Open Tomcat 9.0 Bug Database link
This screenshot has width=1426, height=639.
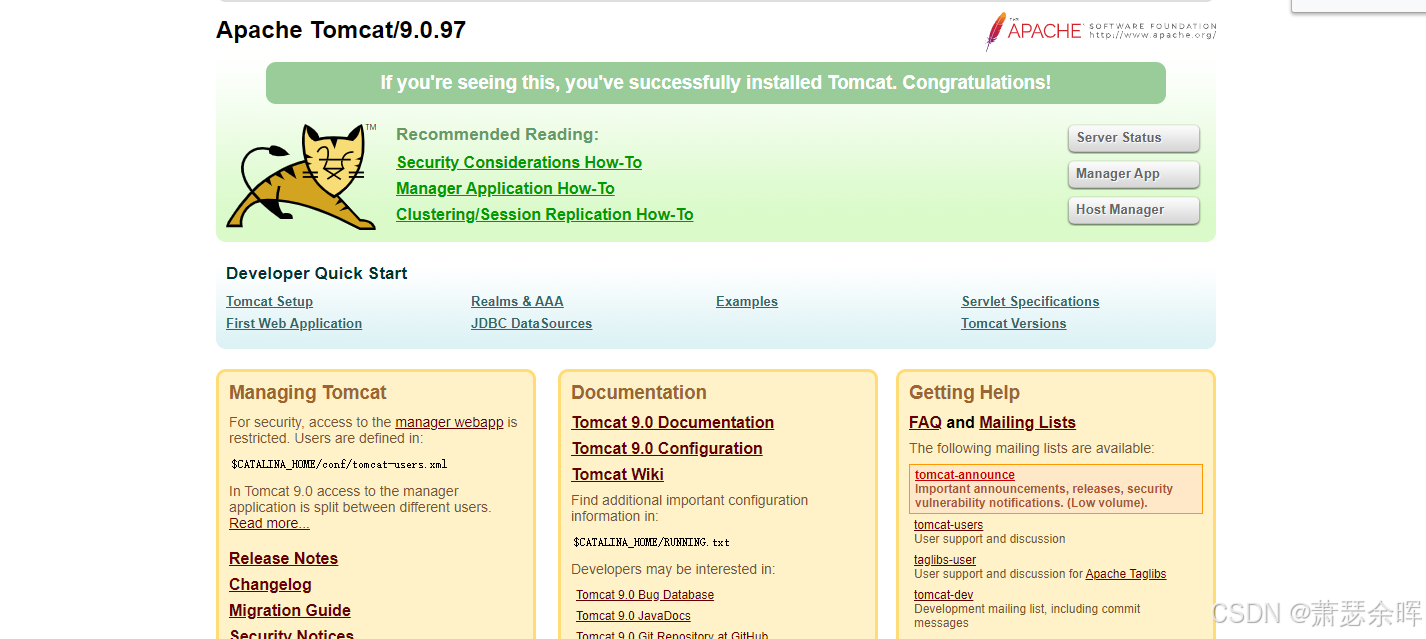[x=645, y=595]
